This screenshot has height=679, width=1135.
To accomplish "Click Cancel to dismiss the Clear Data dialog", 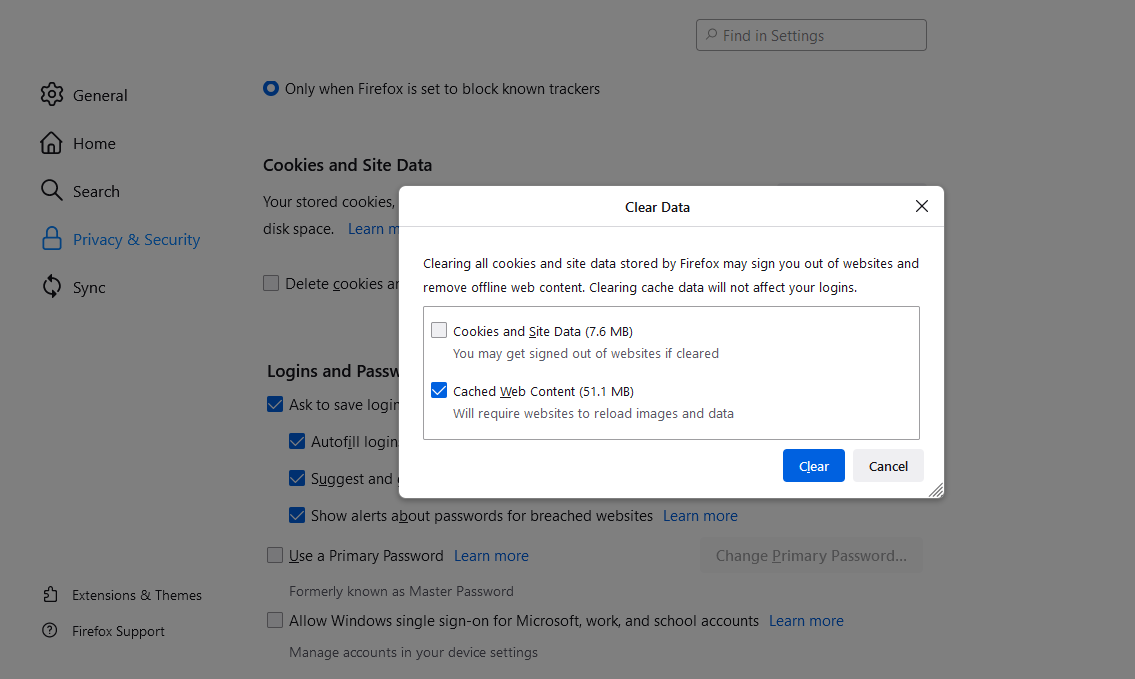I will pyautogui.click(x=887, y=465).
